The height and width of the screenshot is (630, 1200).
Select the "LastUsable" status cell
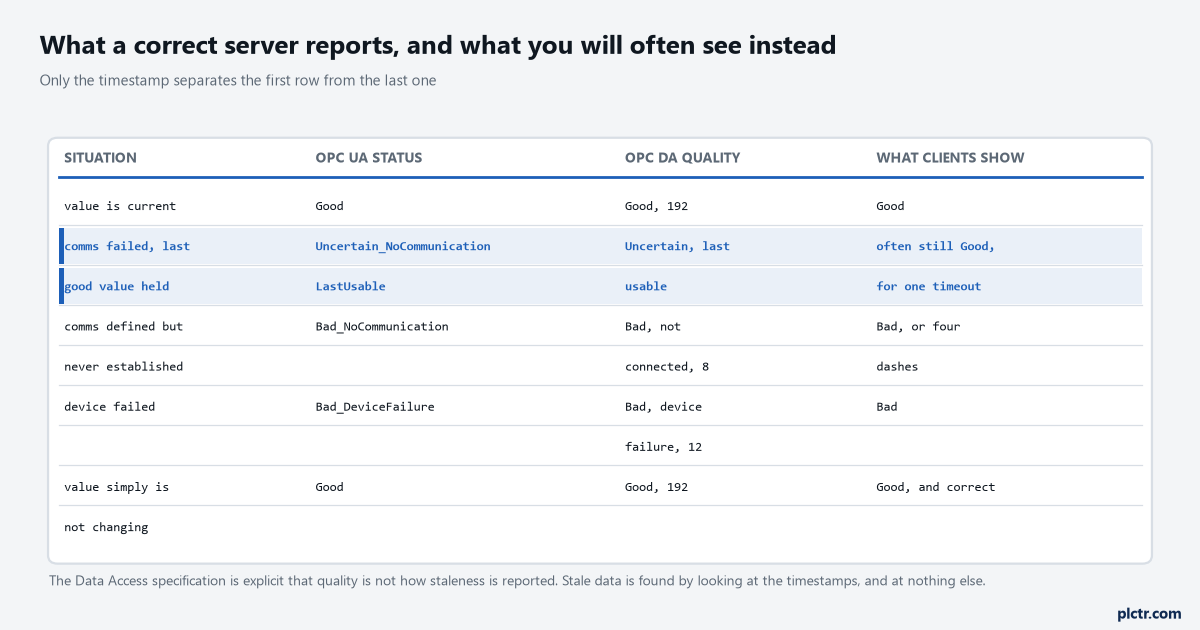(350, 286)
